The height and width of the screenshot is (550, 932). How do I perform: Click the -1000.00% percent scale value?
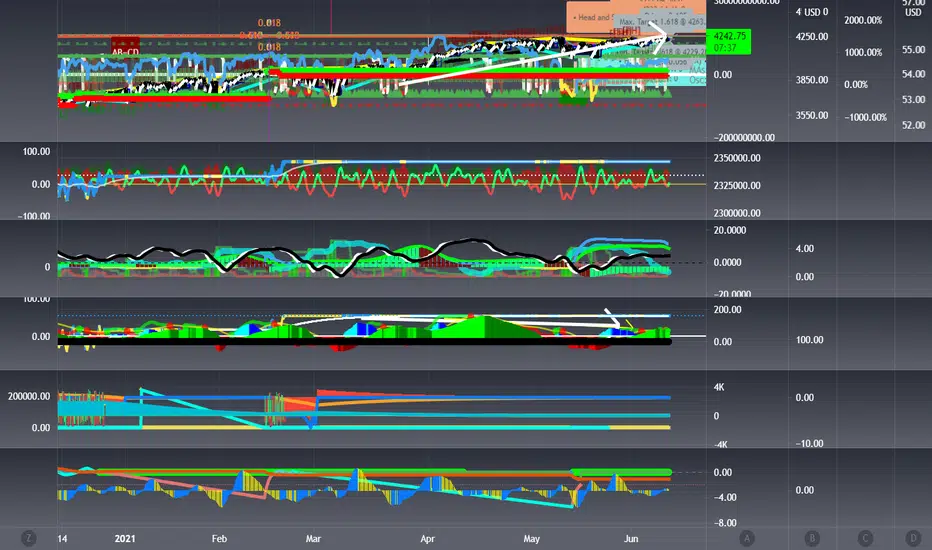865,118
